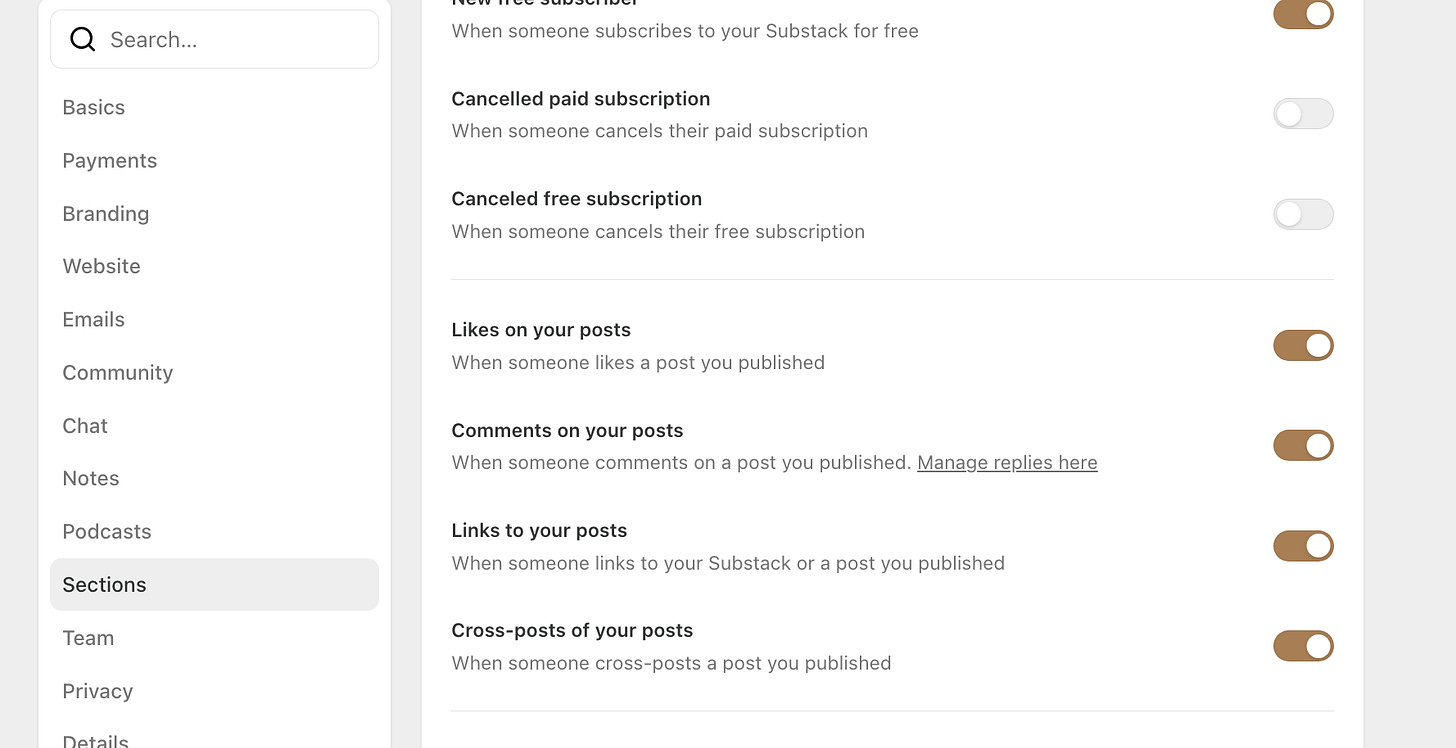
Task: Disable Cross-posts of your posts alerts
Action: point(1303,646)
